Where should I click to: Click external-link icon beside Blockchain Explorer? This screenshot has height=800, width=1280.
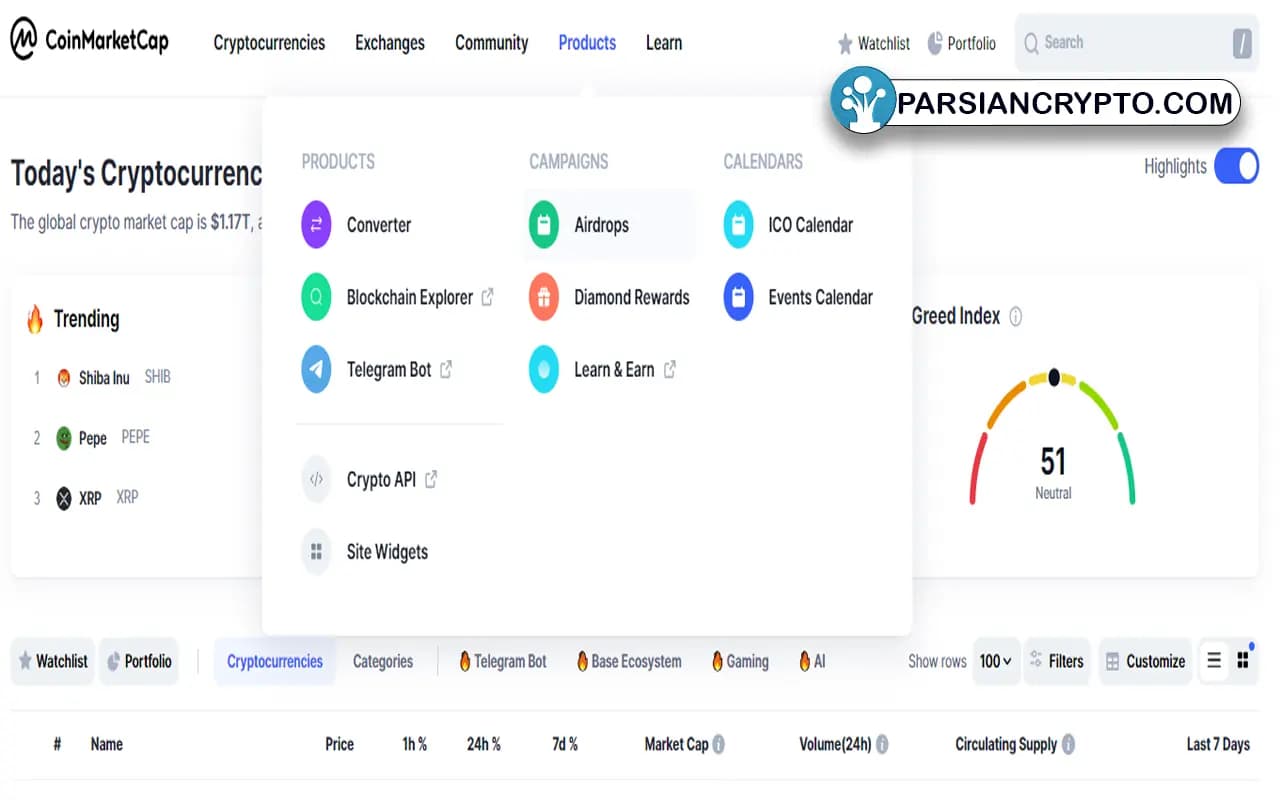[x=488, y=297]
